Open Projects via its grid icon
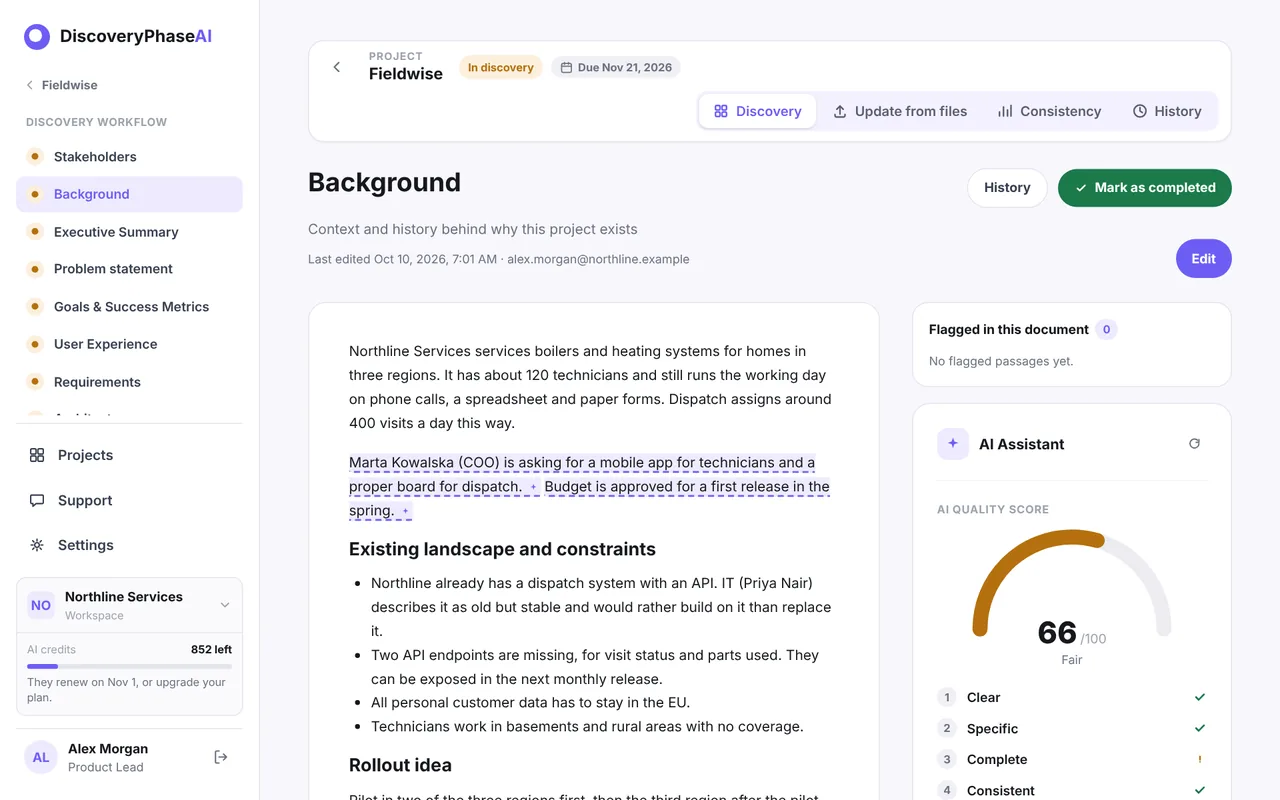 click(37, 455)
